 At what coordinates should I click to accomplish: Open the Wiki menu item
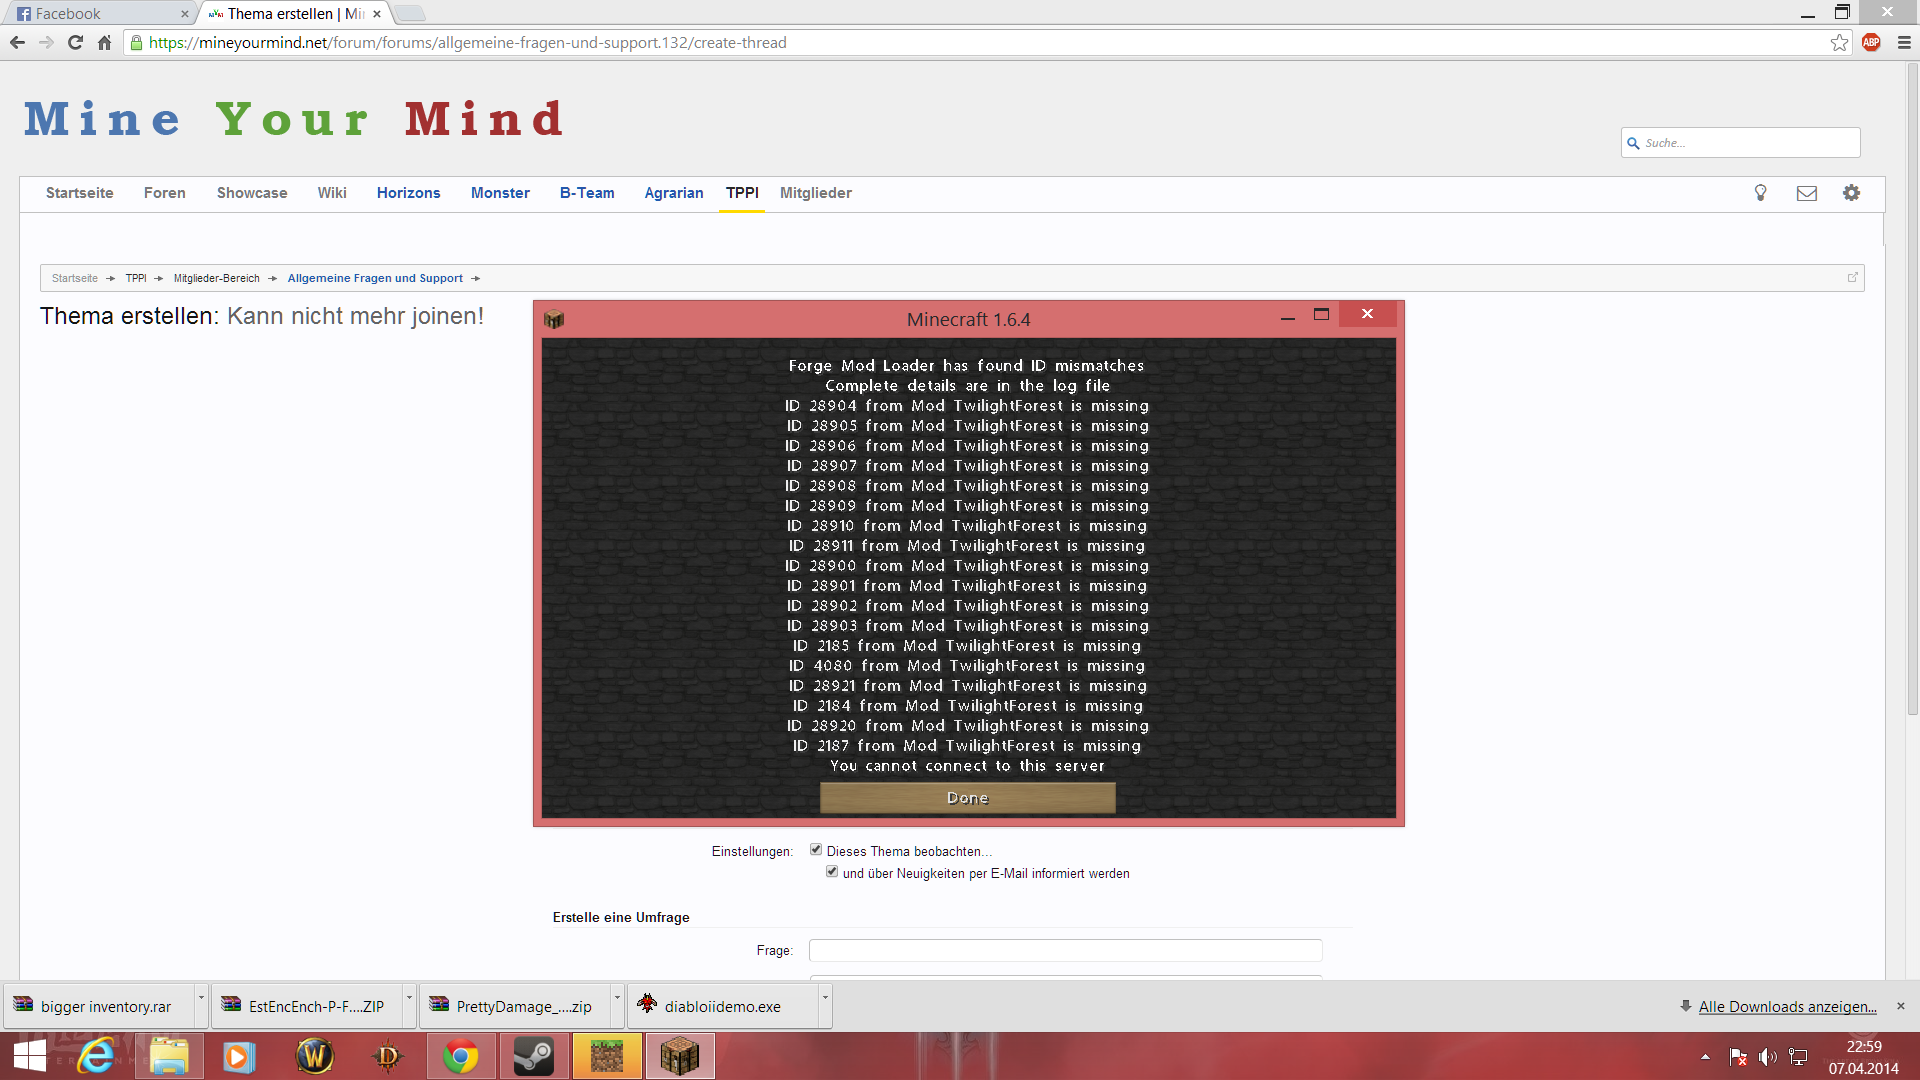[332, 193]
